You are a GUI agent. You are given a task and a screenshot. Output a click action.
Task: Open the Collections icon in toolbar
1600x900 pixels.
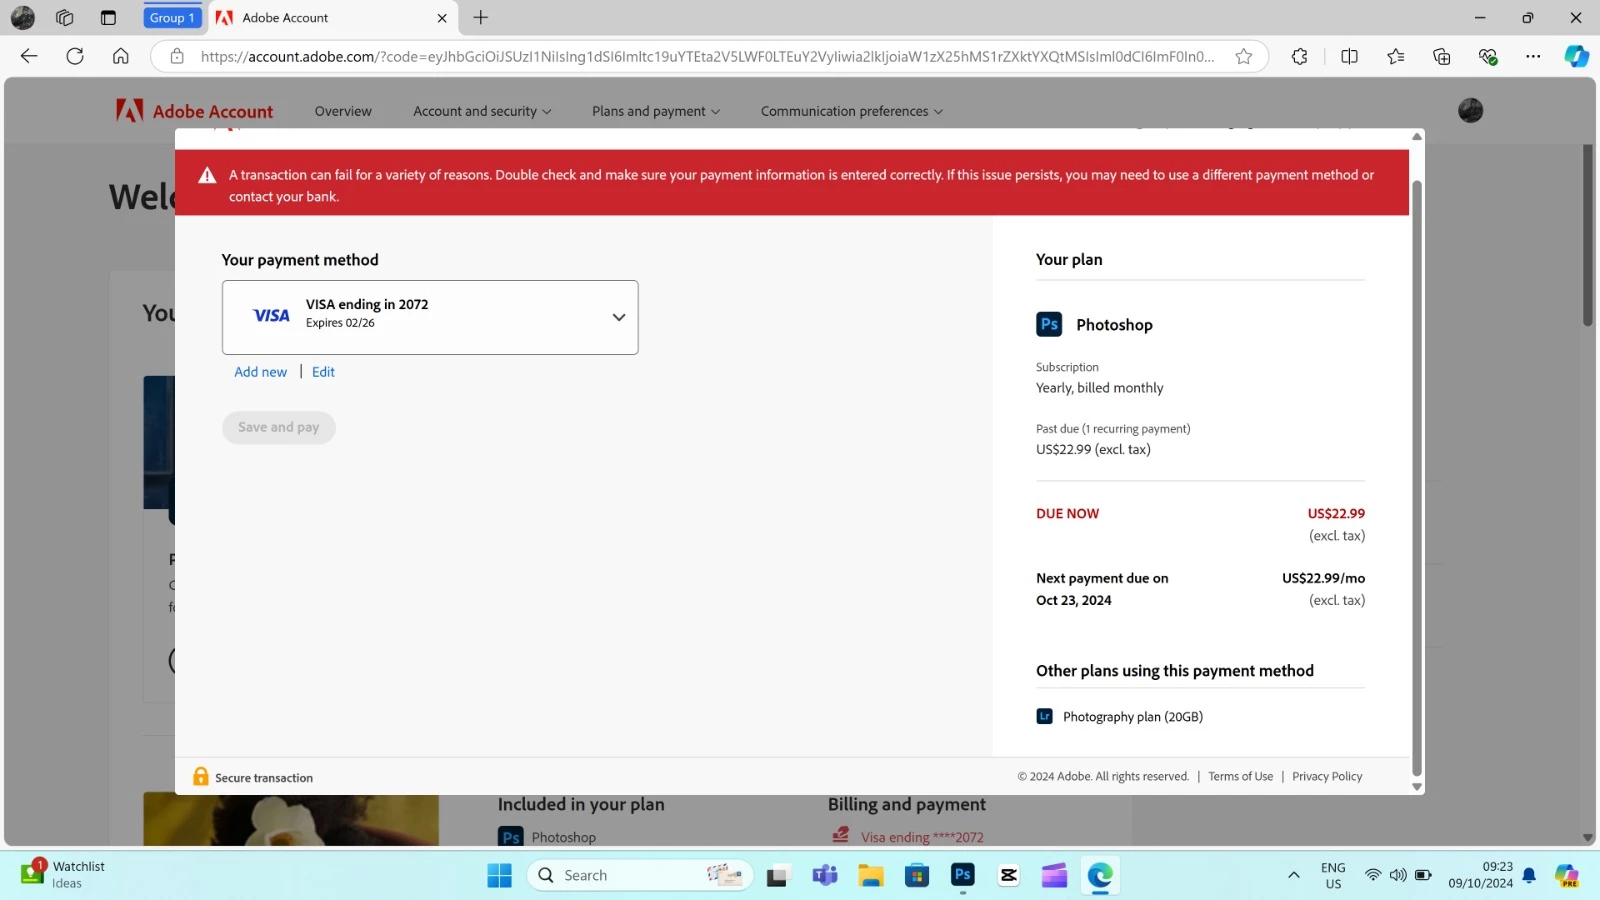point(1442,56)
